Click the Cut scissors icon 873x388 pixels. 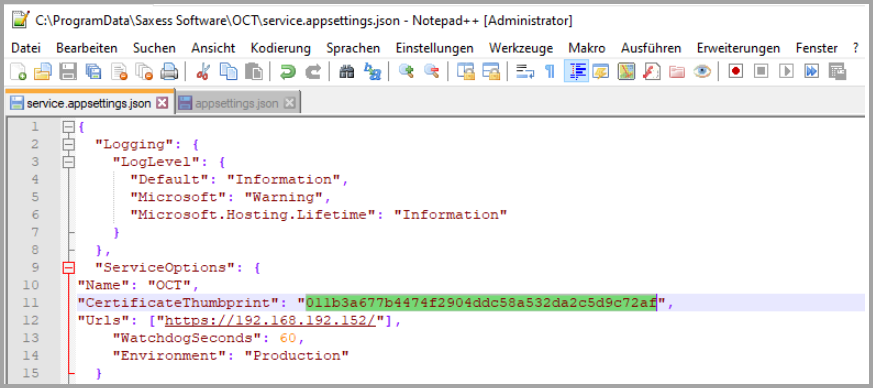[203, 72]
